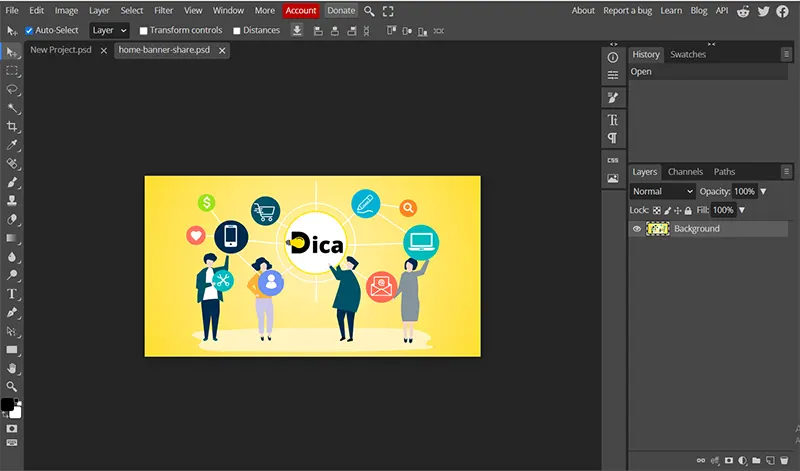Select the Hand tool

pyautogui.click(x=12, y=368)
